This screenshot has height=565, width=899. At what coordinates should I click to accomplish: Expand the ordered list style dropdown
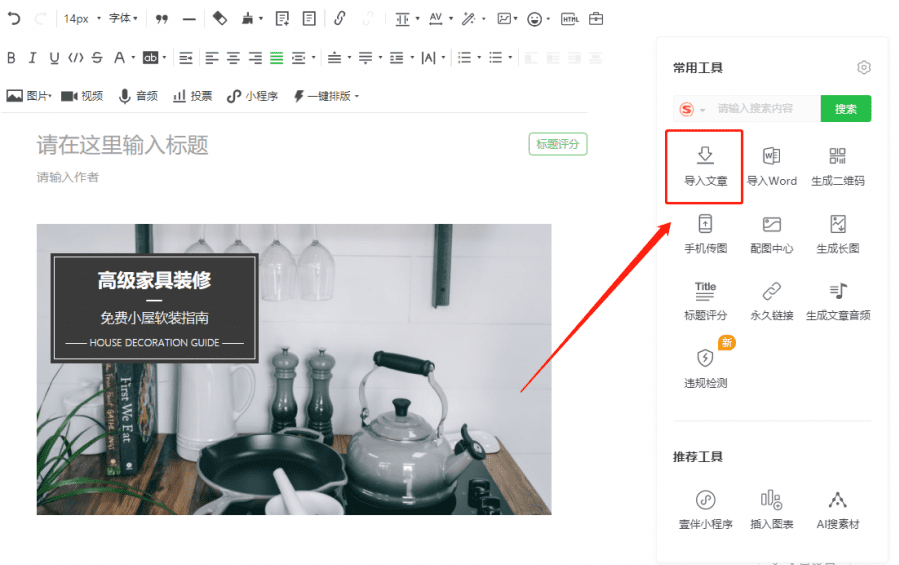pos(479,58)
